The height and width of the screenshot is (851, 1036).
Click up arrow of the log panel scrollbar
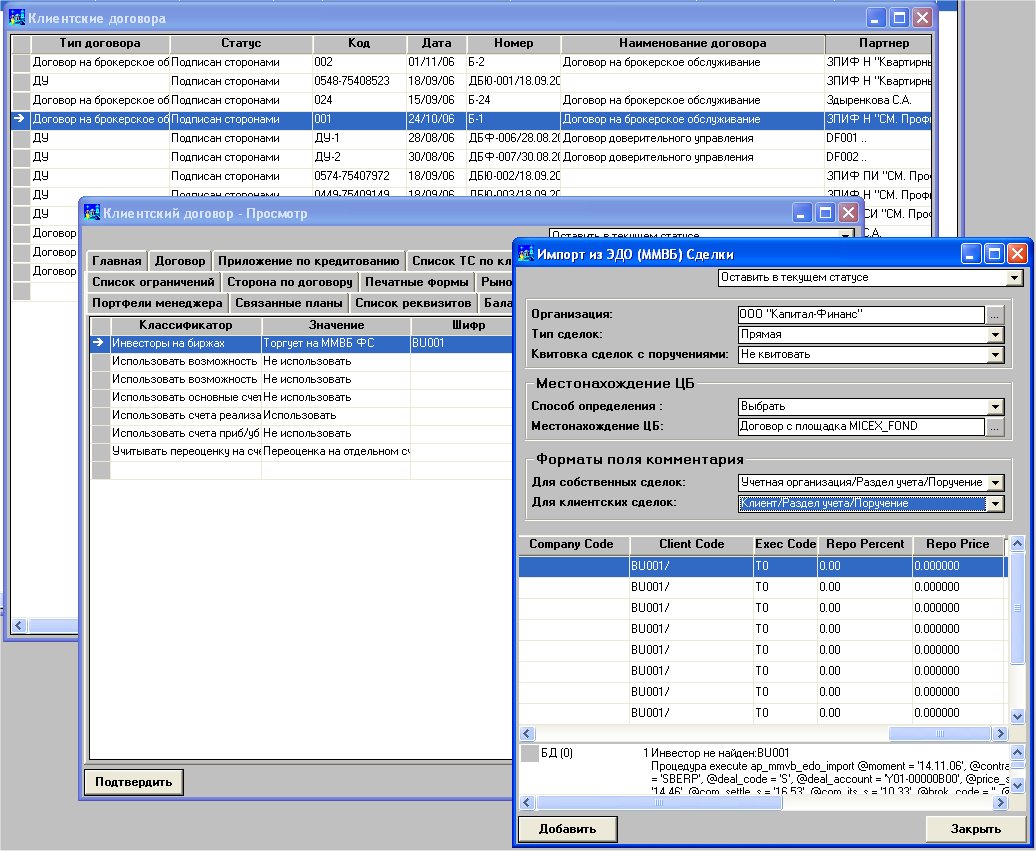click(1018, 752)
